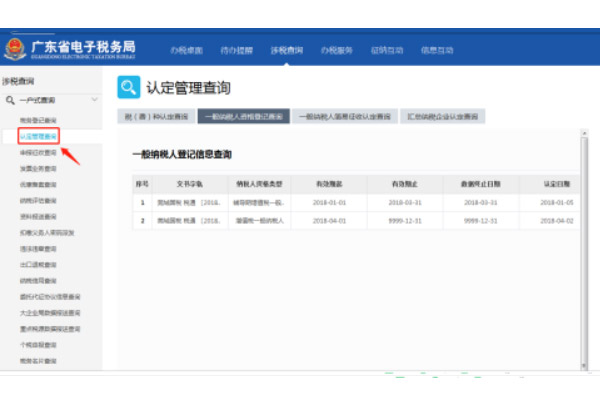The width and height of the screenshot is (600, 407).
Task: Click the 纳税人资格类型 column header
Action: tap(259, 184)
